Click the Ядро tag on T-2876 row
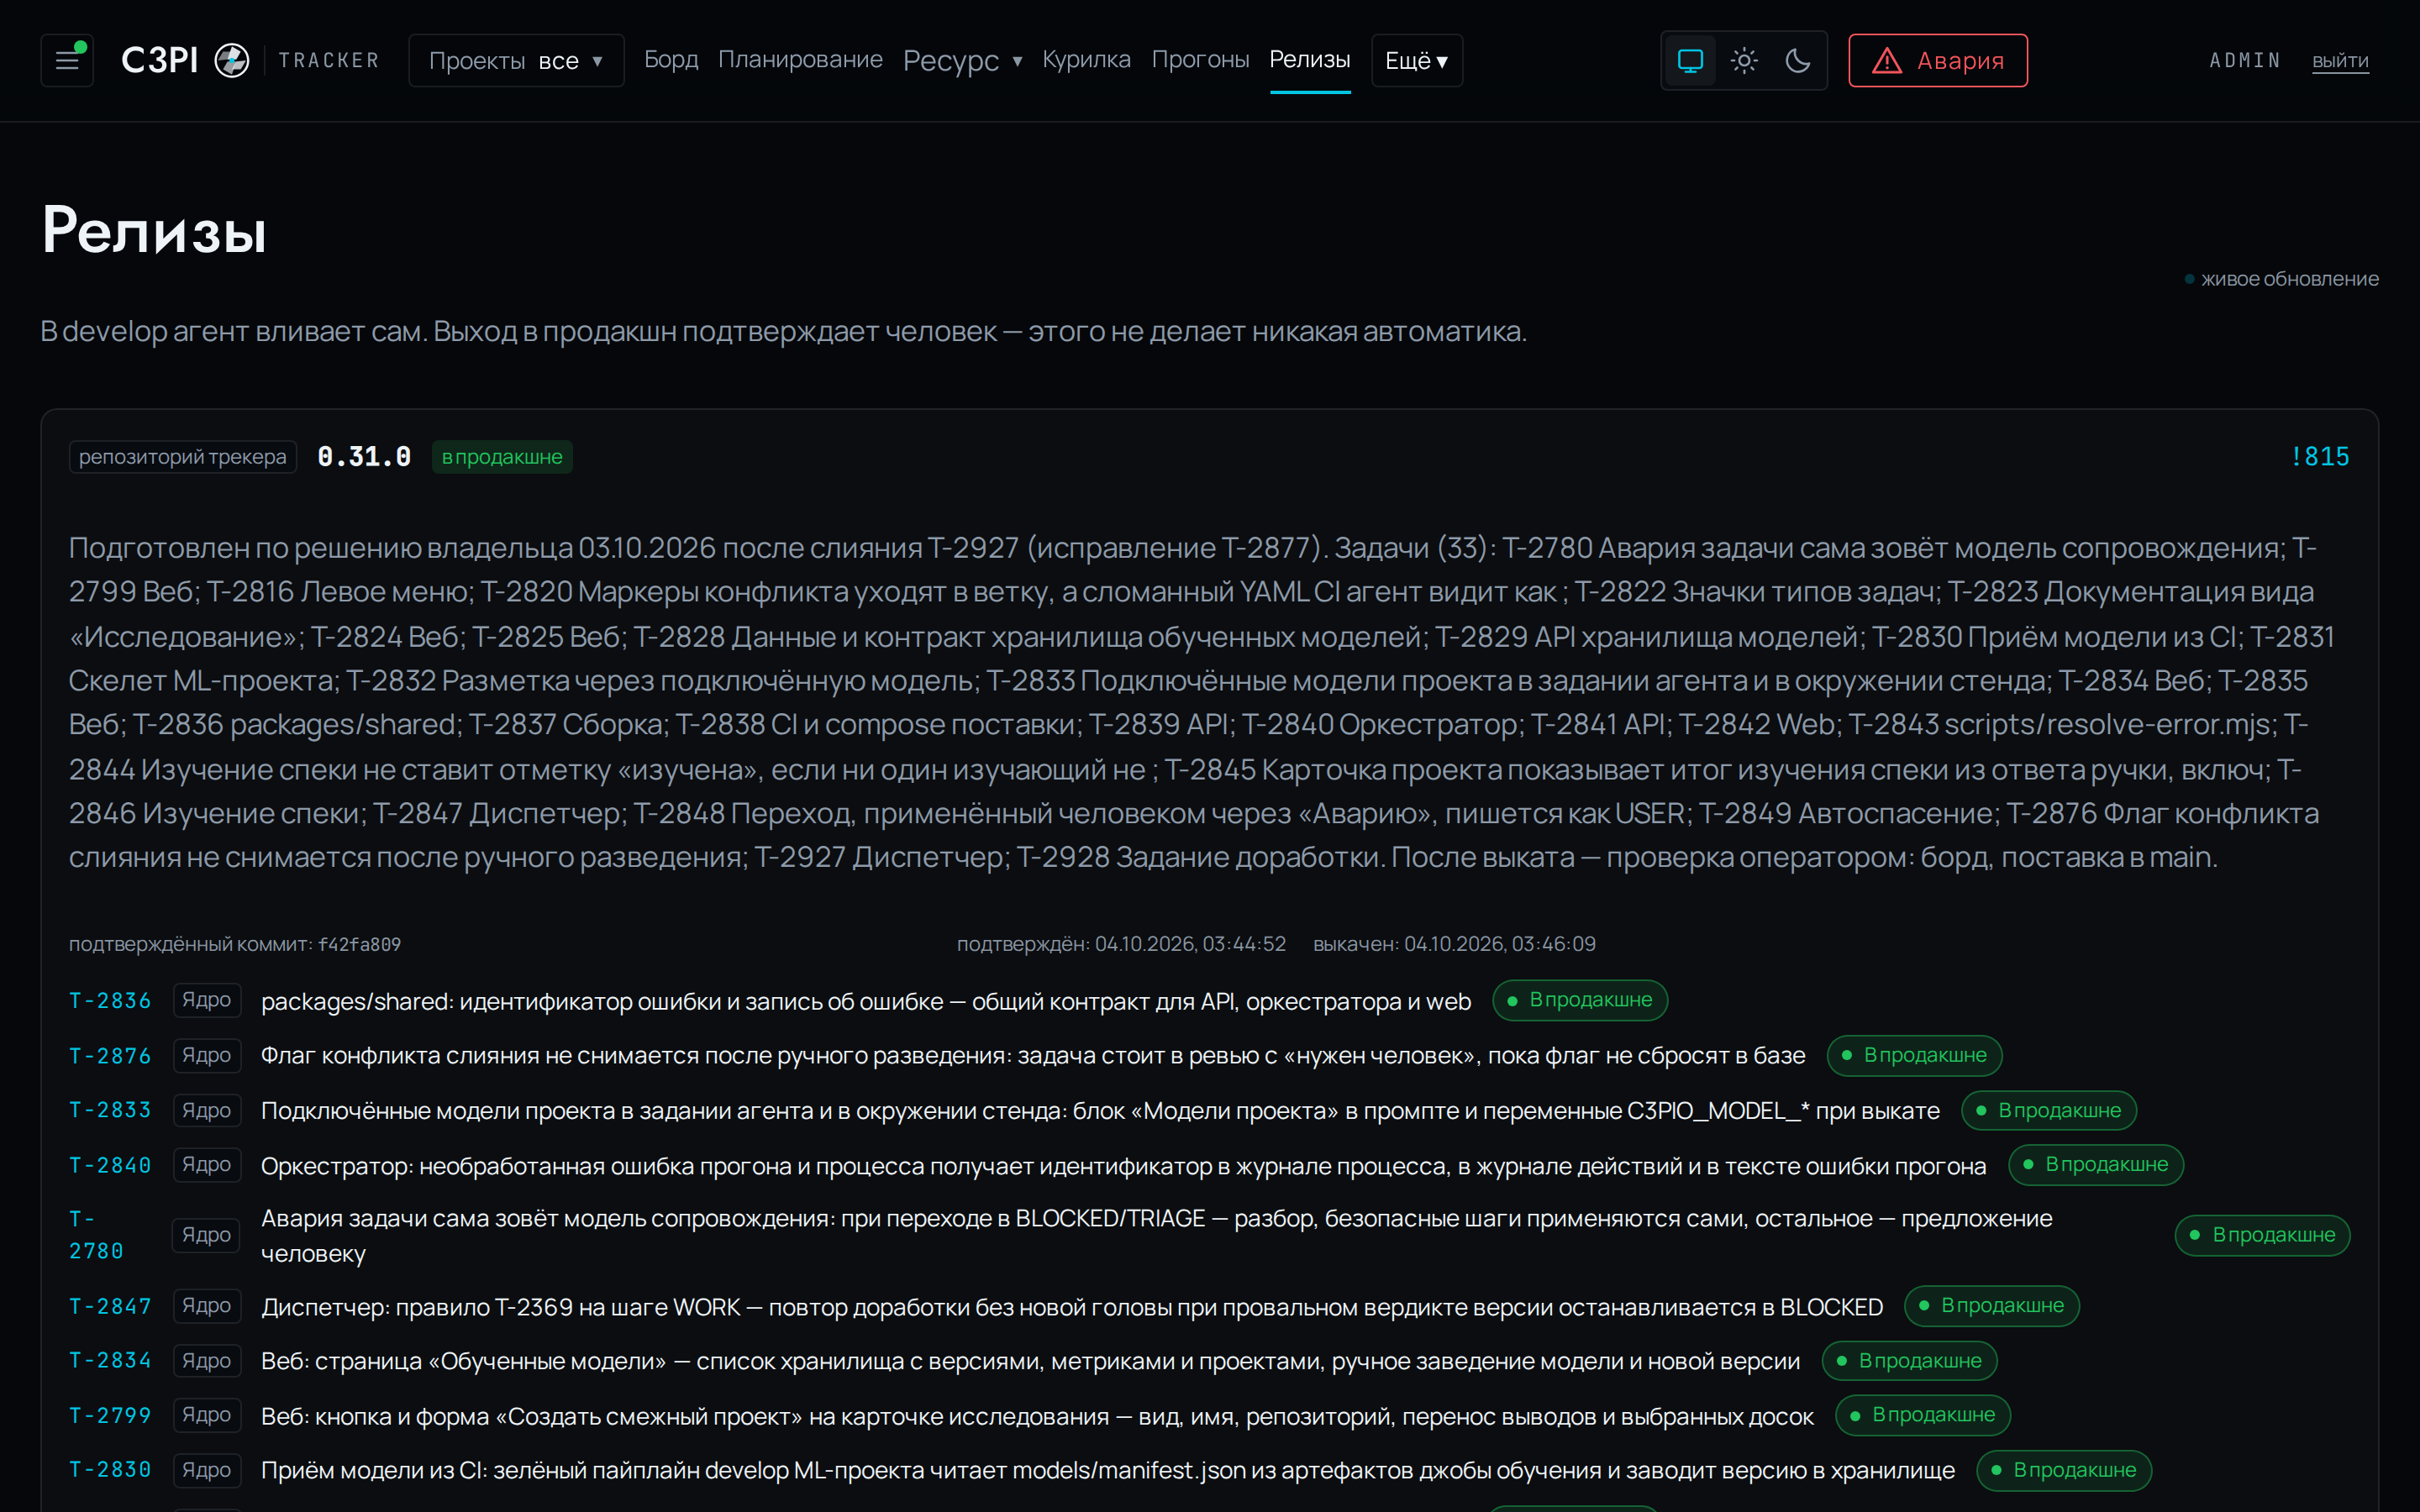This screenshot has height=1512, width=2420. pyautogui.click(x=207, y=1055)
